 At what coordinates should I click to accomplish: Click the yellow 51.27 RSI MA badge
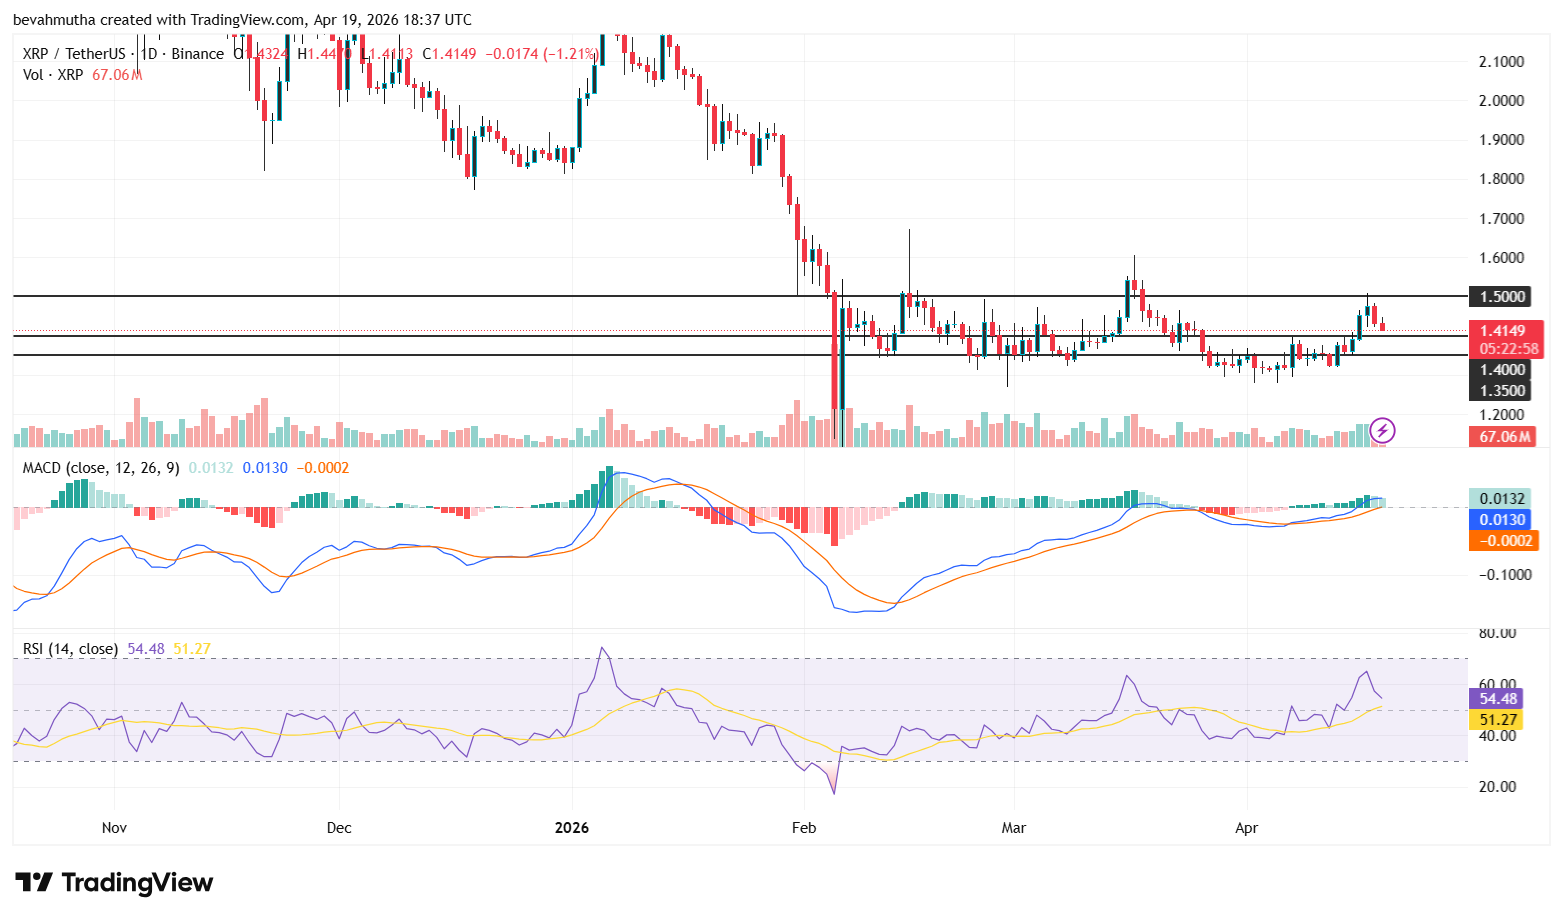[1497, 719]
